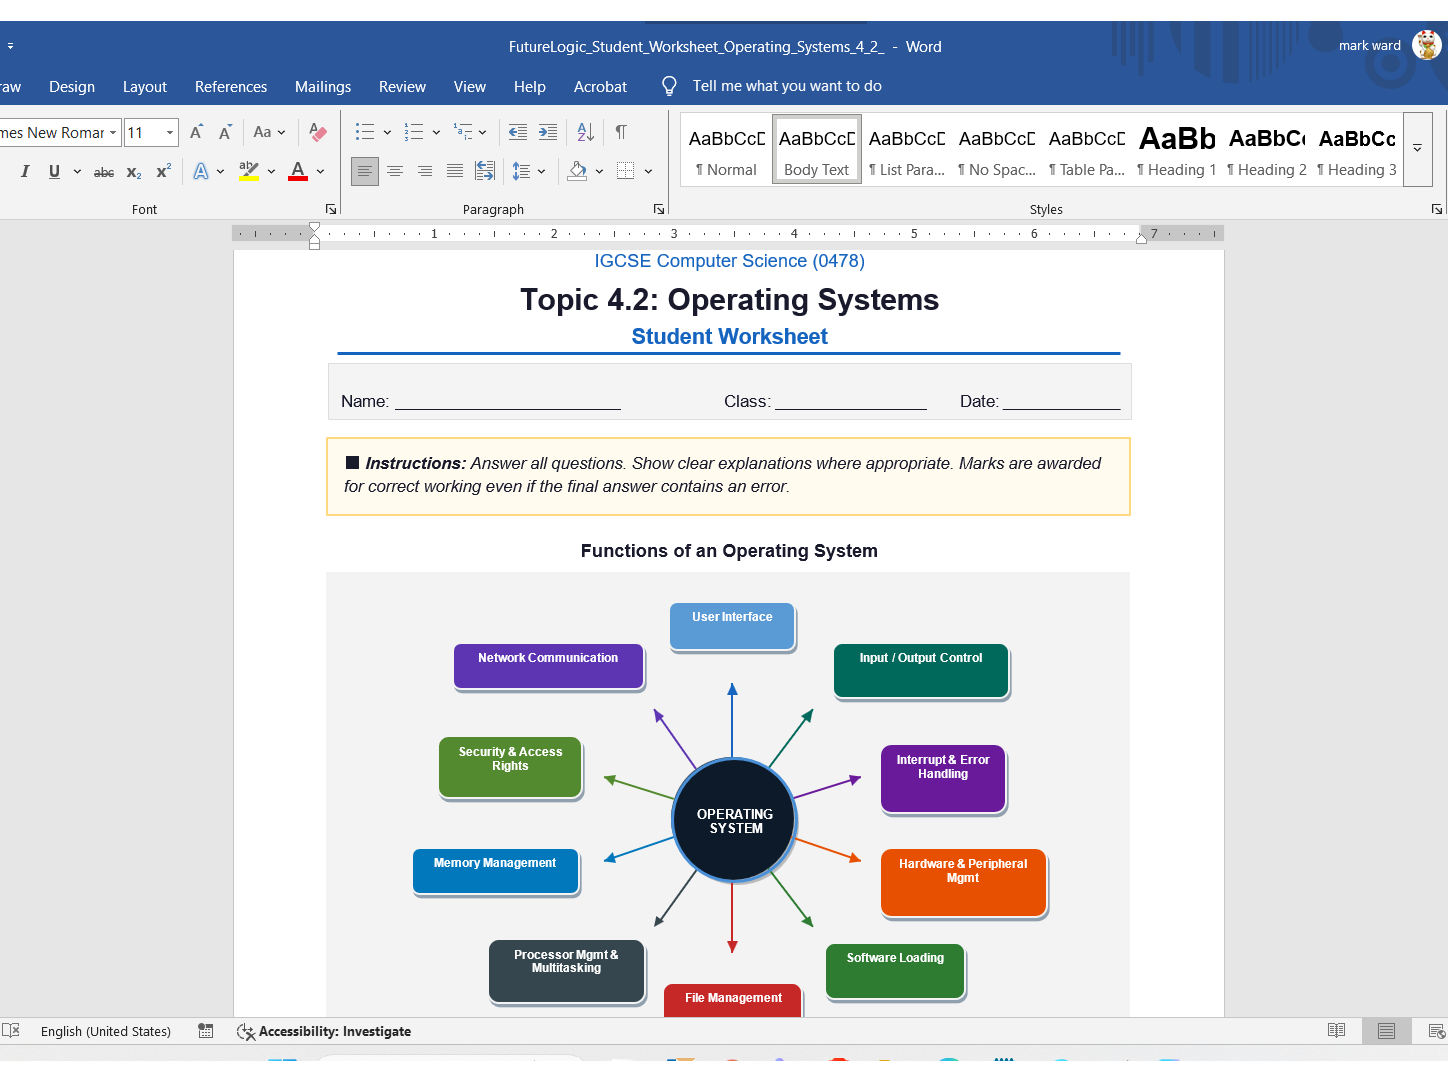
Task: Toggle Show/Hide paragraph marks
Action: [621, 132]
